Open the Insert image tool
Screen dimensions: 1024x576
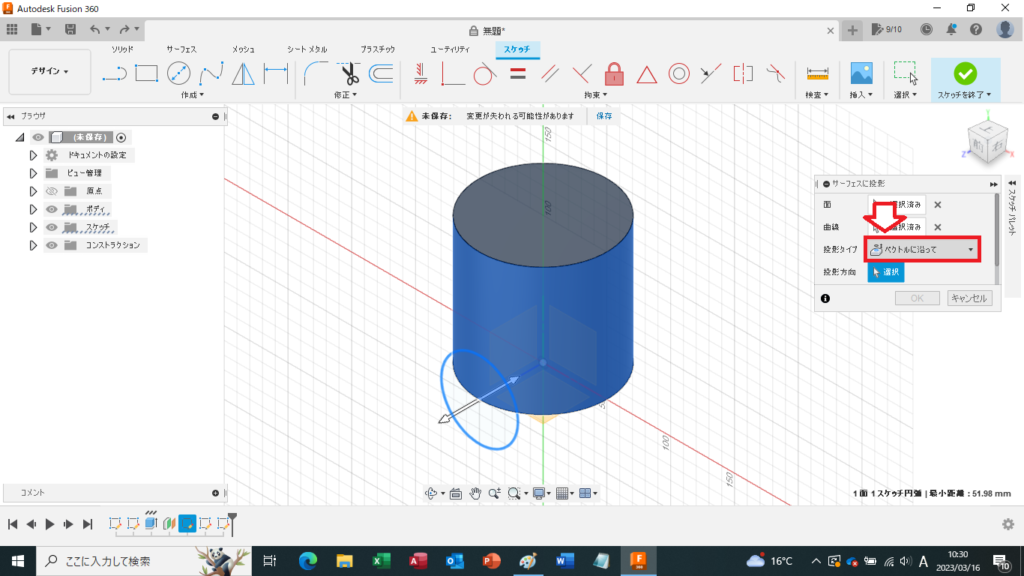coord(861,73)
